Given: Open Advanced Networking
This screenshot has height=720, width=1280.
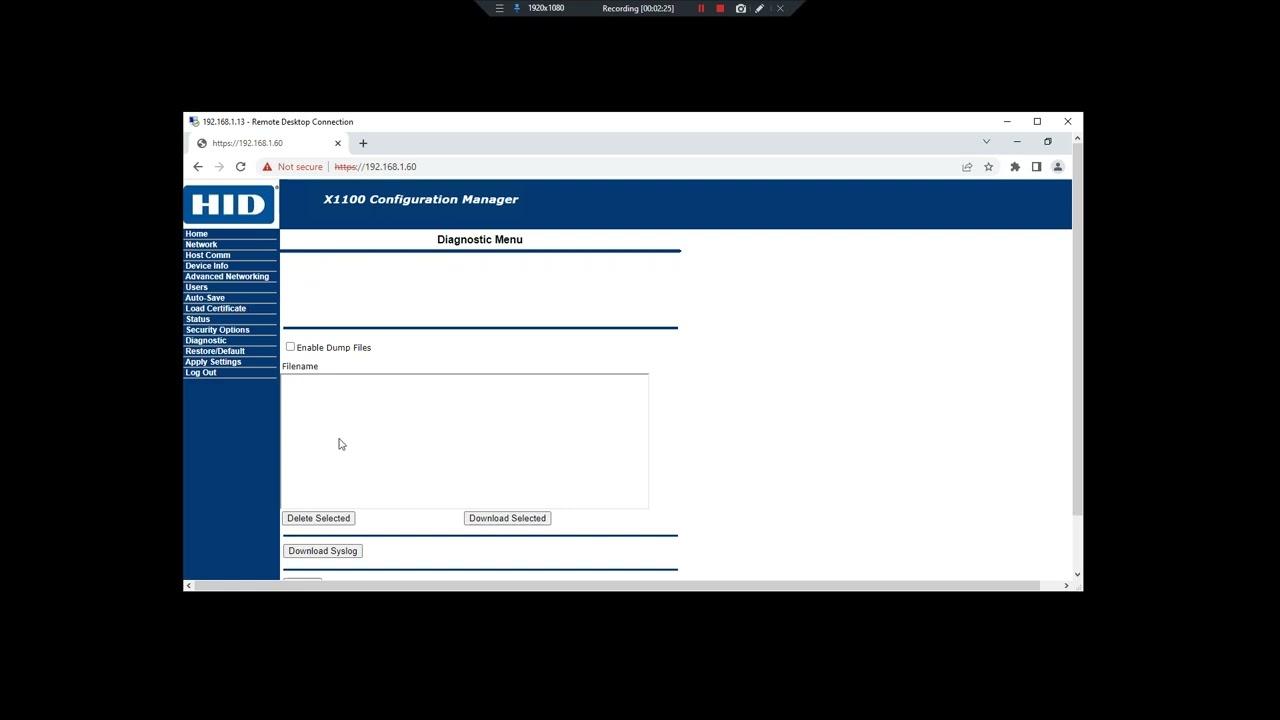Looking at the screenshot, I should tap(227, 276).
